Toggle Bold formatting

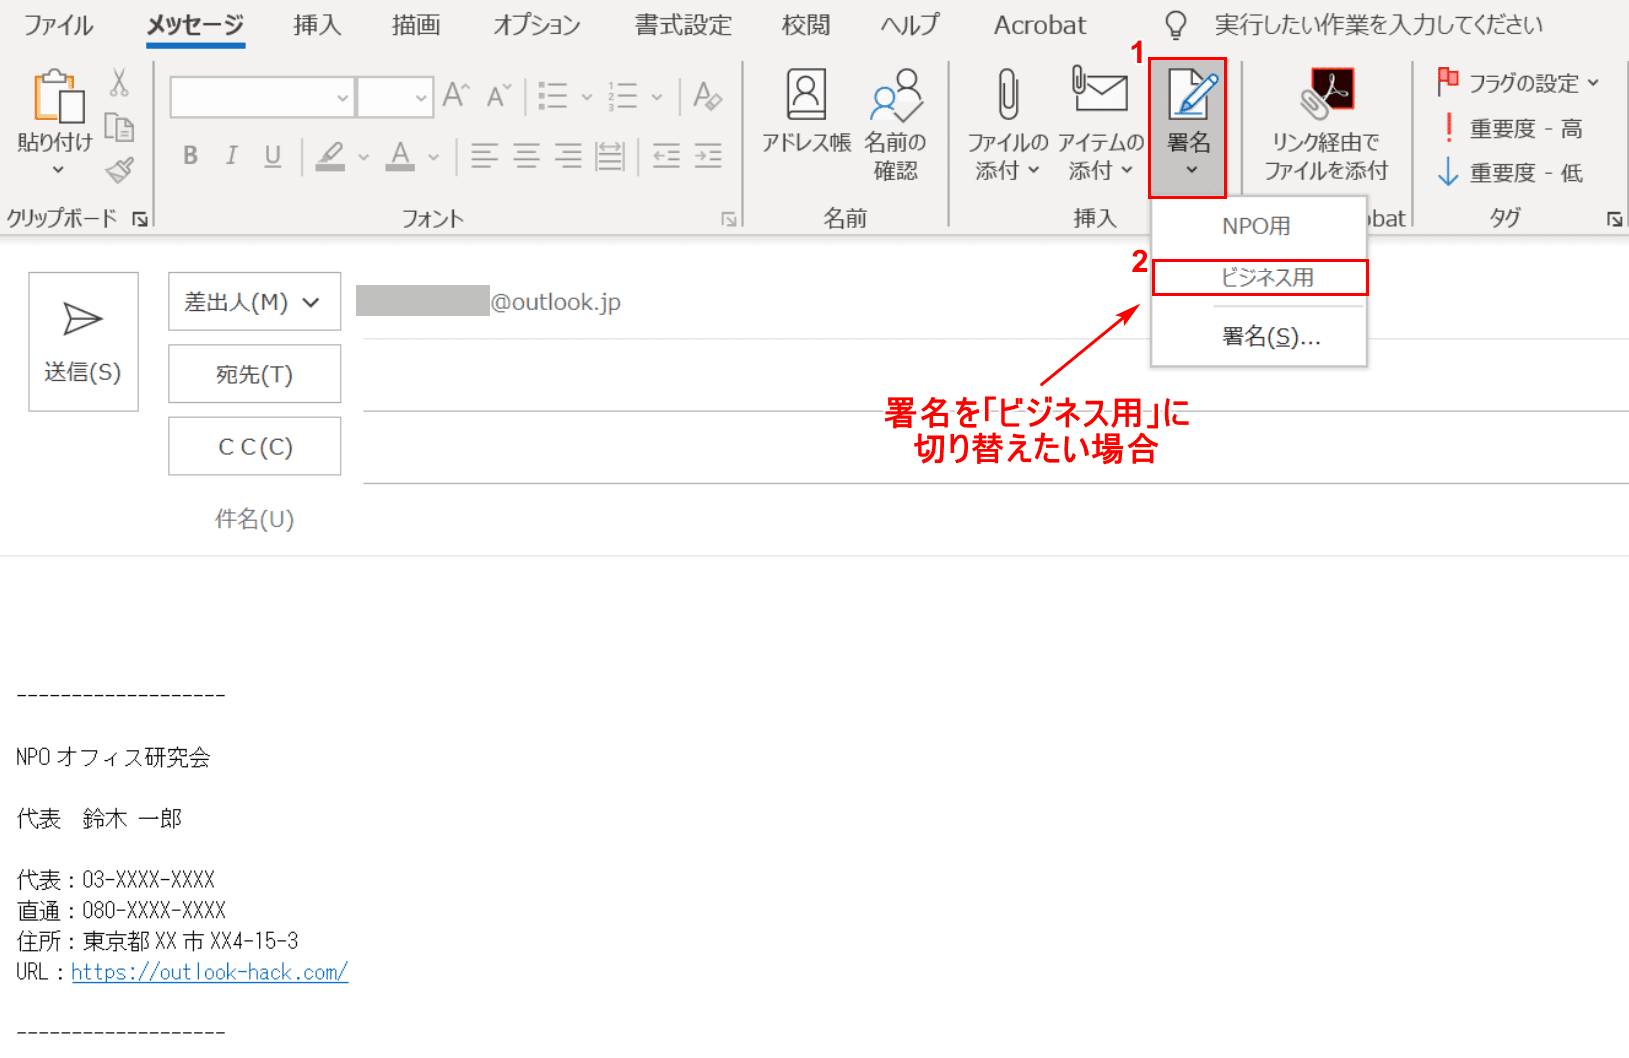pos(190,156)
